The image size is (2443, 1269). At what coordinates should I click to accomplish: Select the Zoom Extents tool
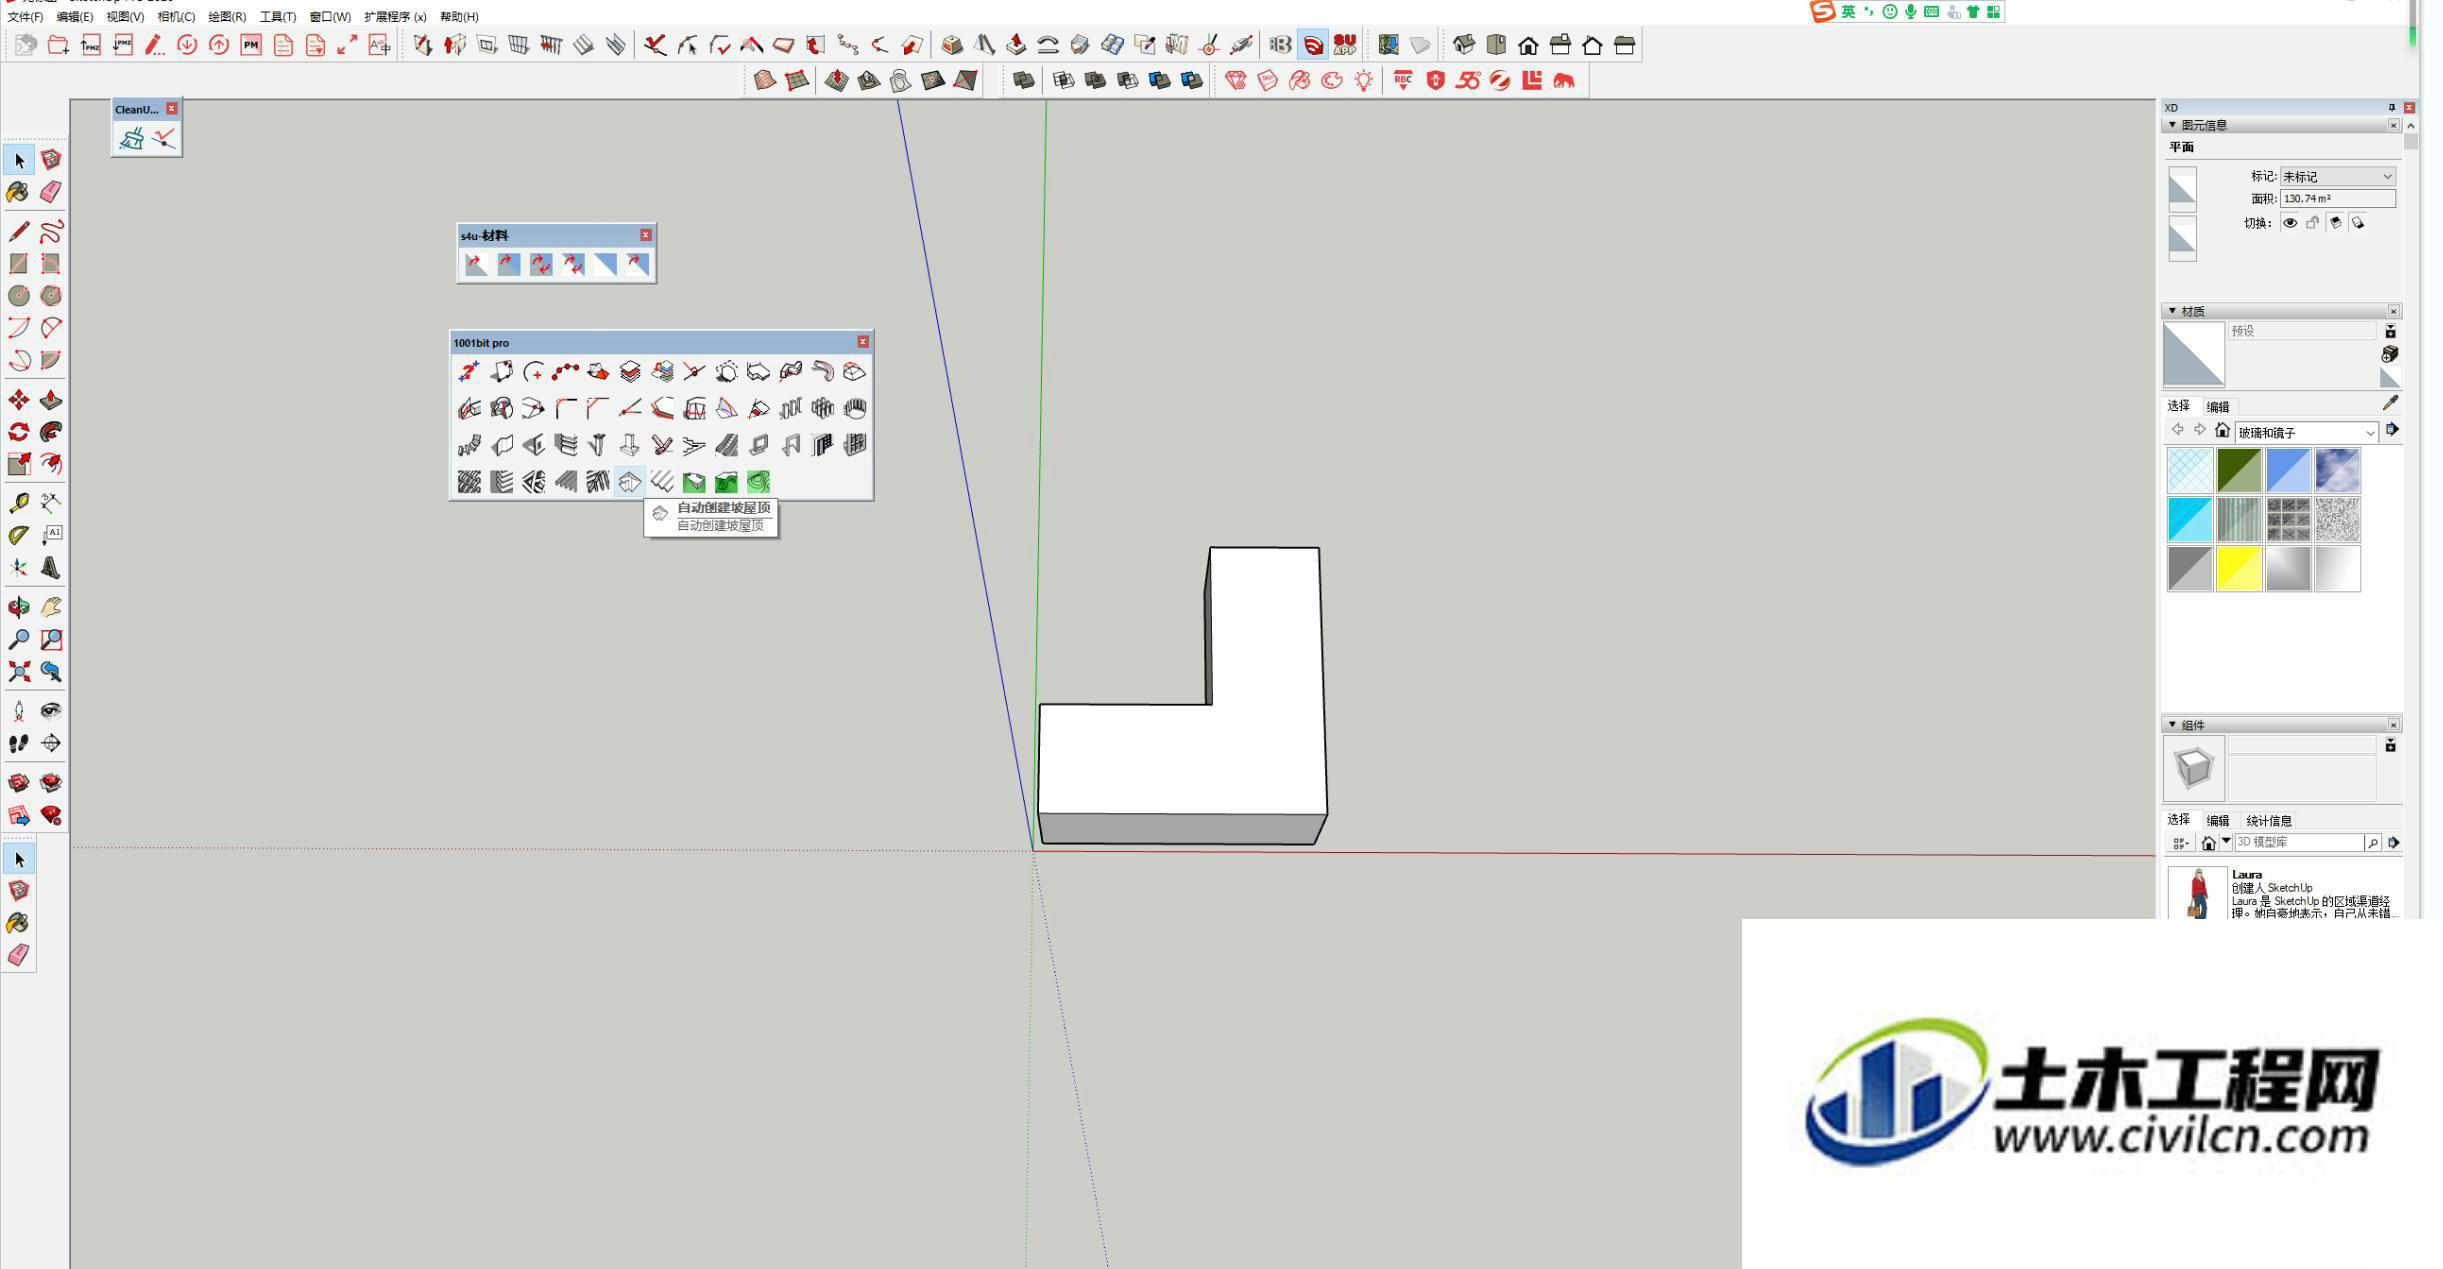tap(18, 672)
